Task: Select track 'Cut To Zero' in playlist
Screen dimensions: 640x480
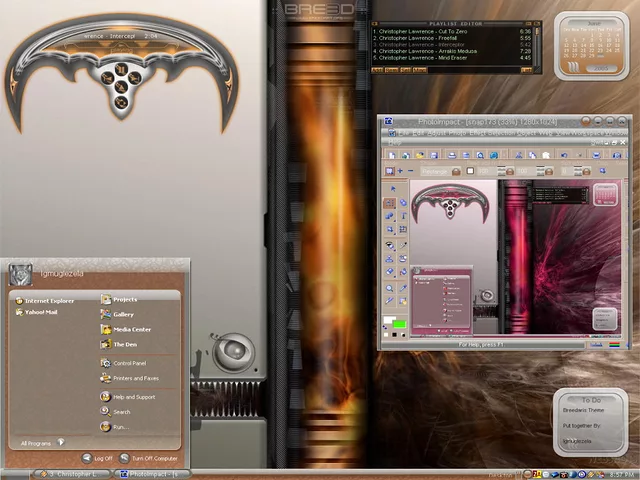Action: (x=452, y=31)
